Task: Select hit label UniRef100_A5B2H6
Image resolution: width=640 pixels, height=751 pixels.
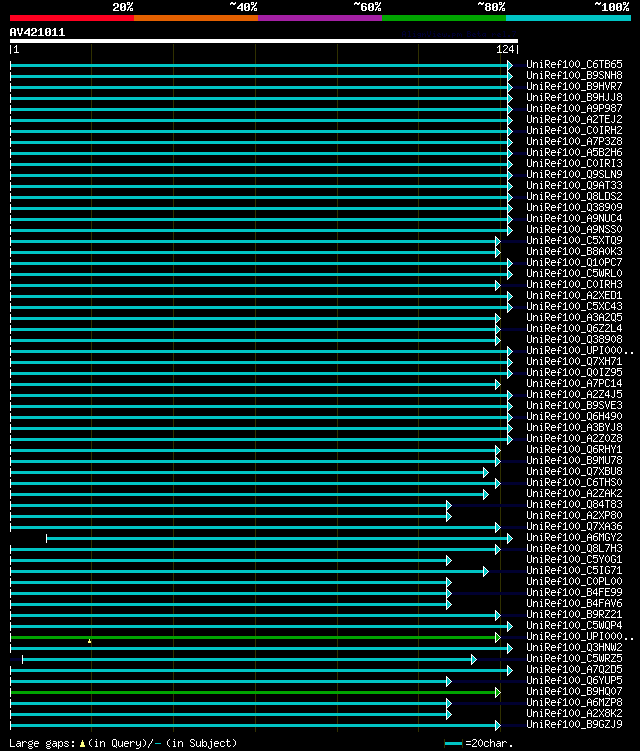Action: pyautogui.click(x=574, y=152)
